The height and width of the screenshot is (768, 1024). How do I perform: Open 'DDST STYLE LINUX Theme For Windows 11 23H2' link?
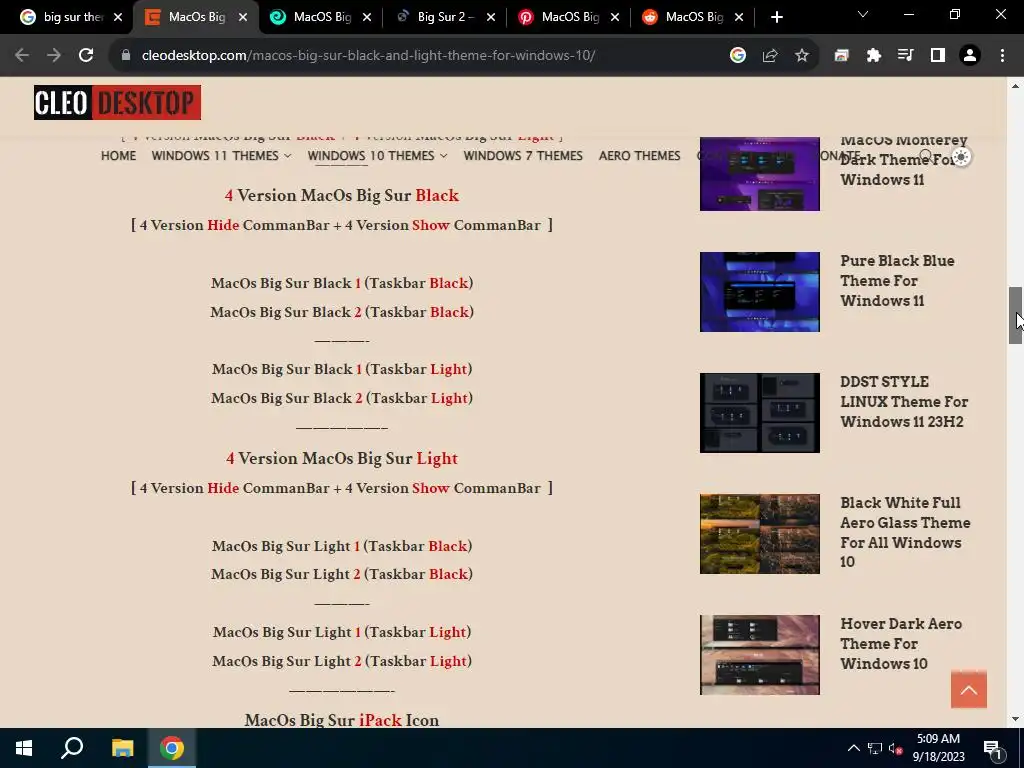(904, 402)
